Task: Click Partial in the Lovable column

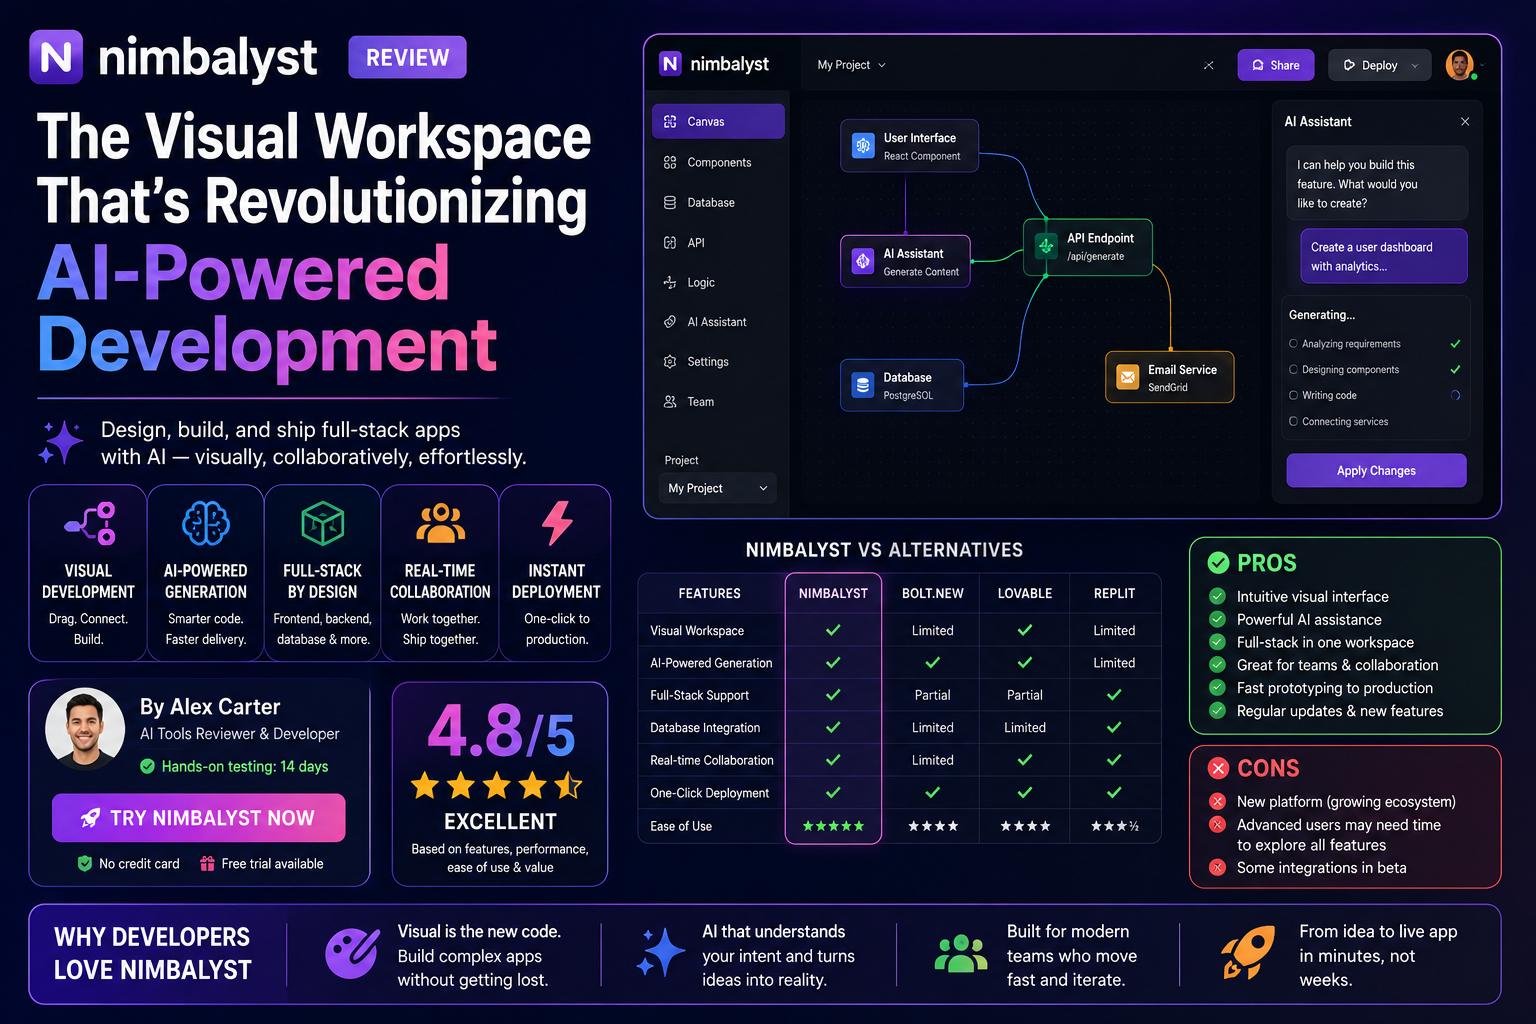Action: tap(1025, 695)
